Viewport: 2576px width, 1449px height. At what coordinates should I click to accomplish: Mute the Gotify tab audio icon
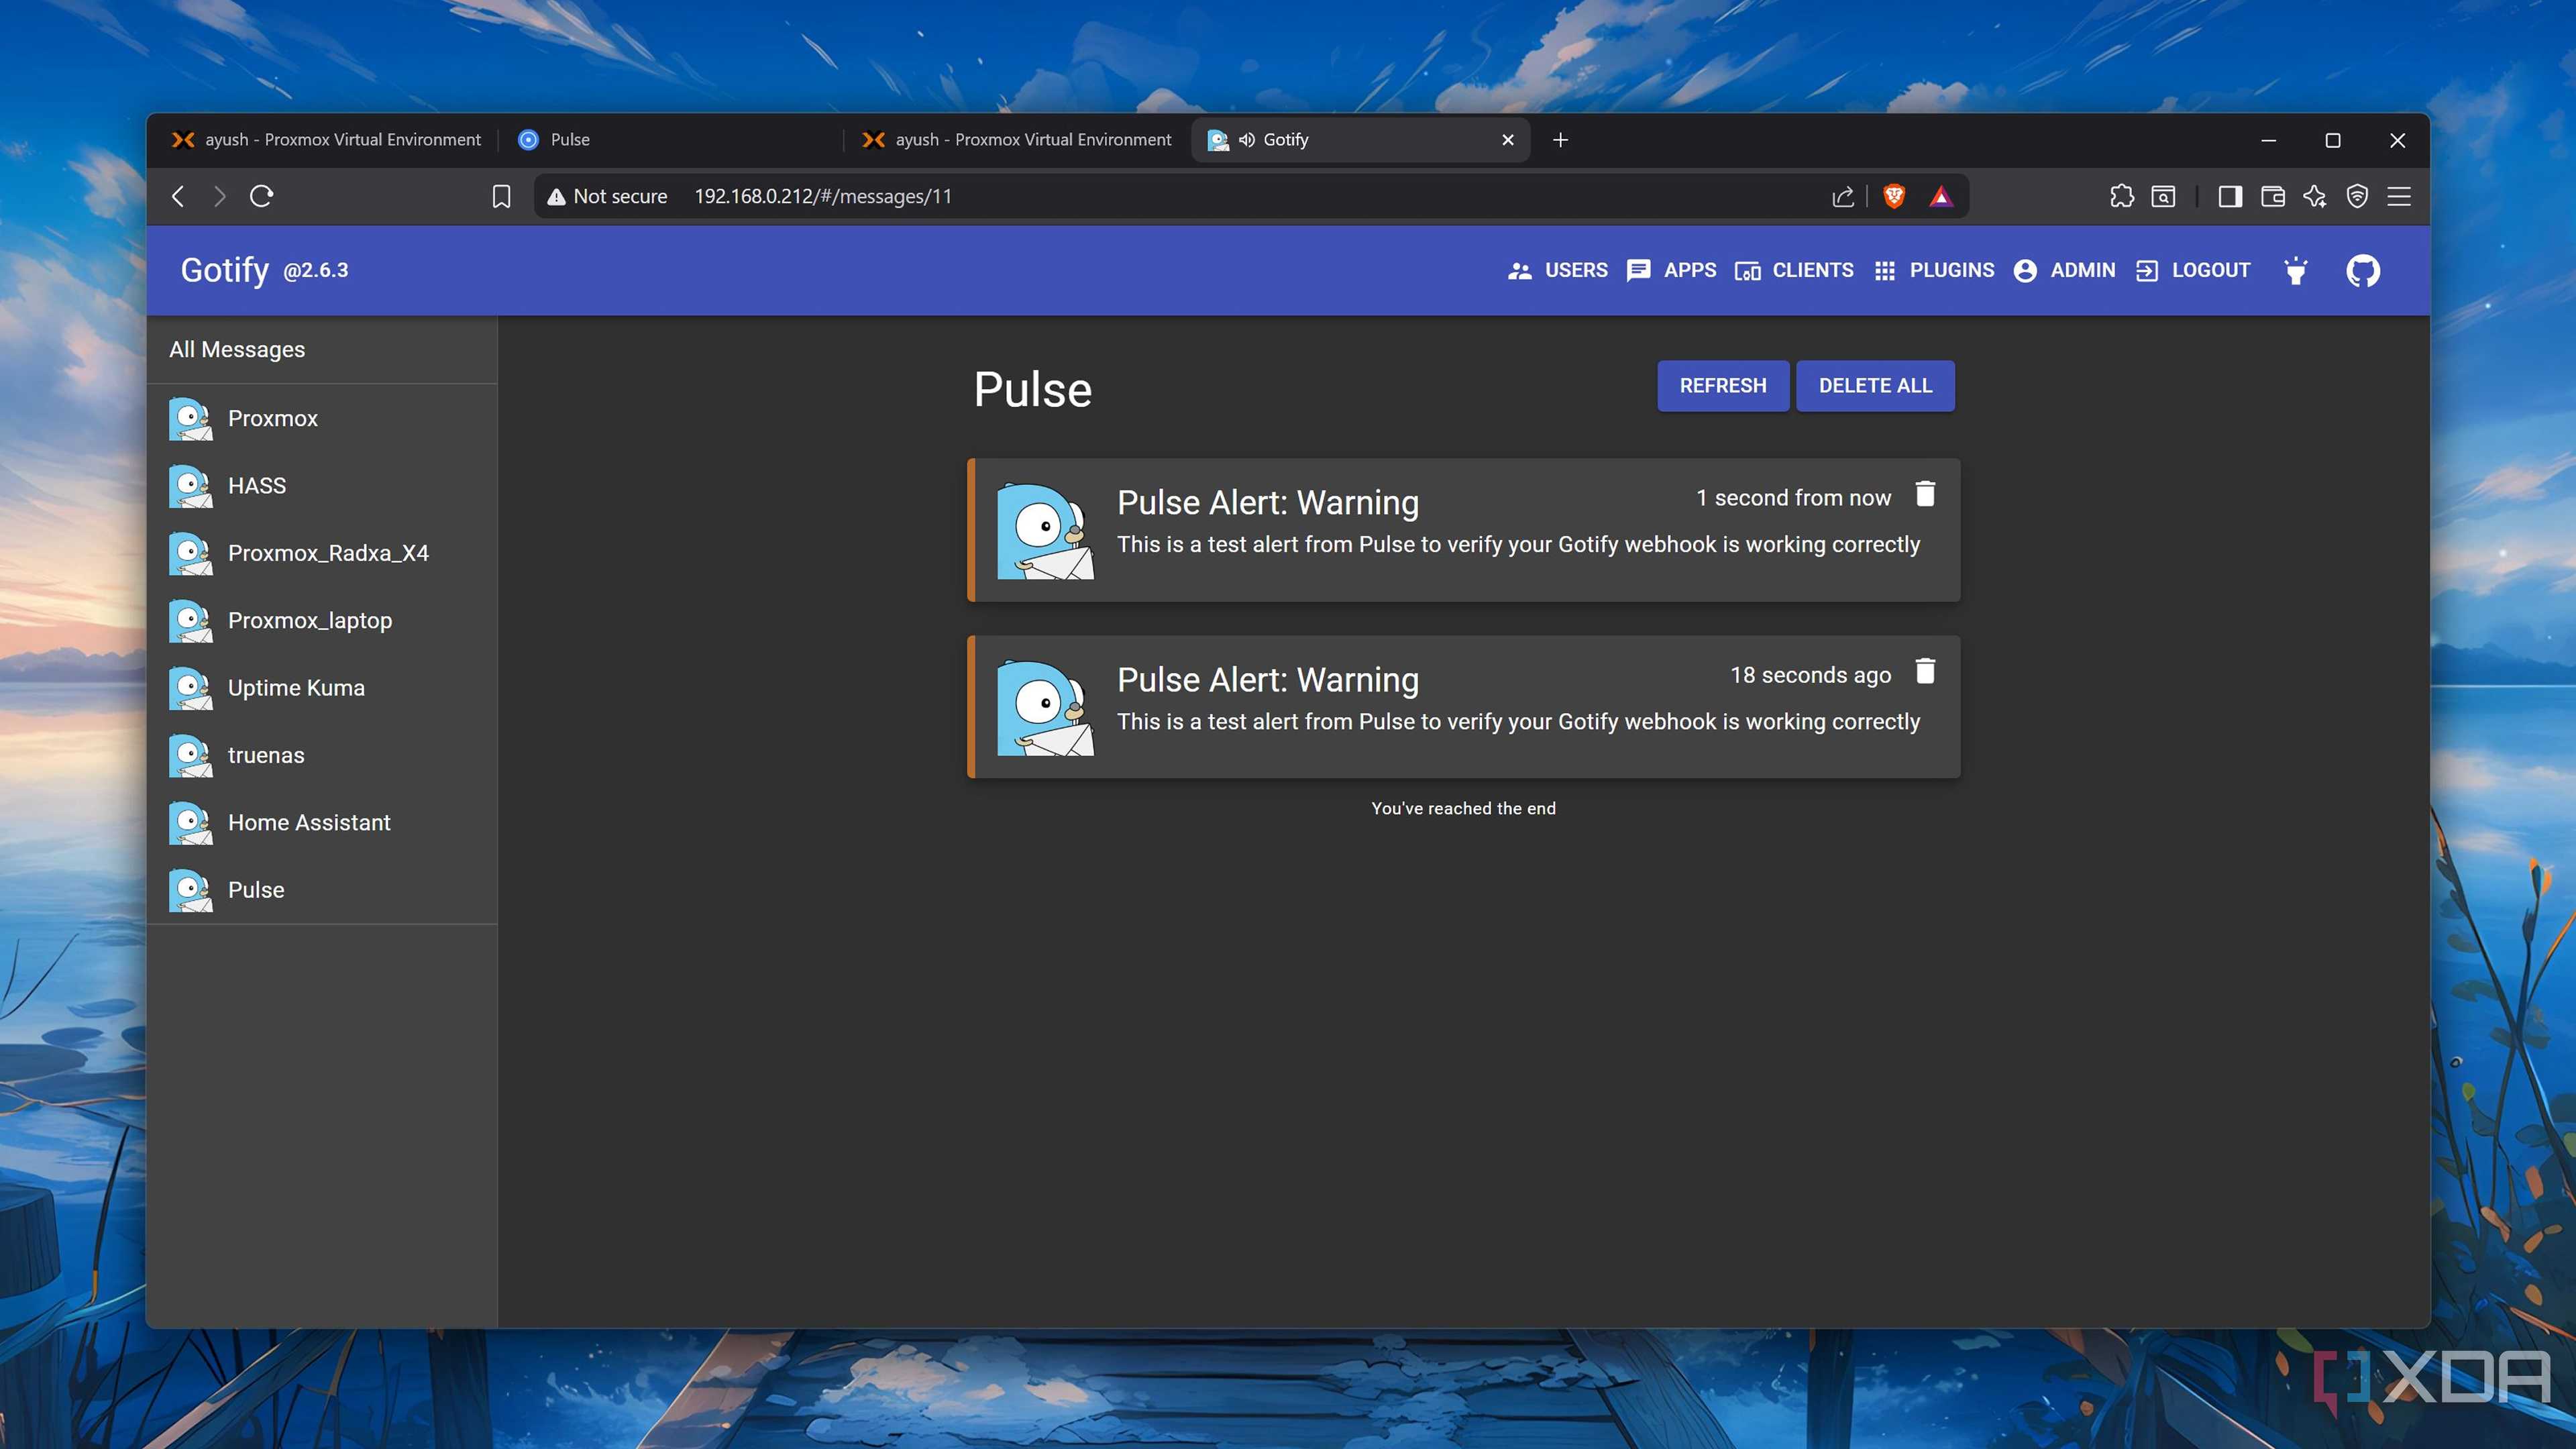coord(1246,140)
